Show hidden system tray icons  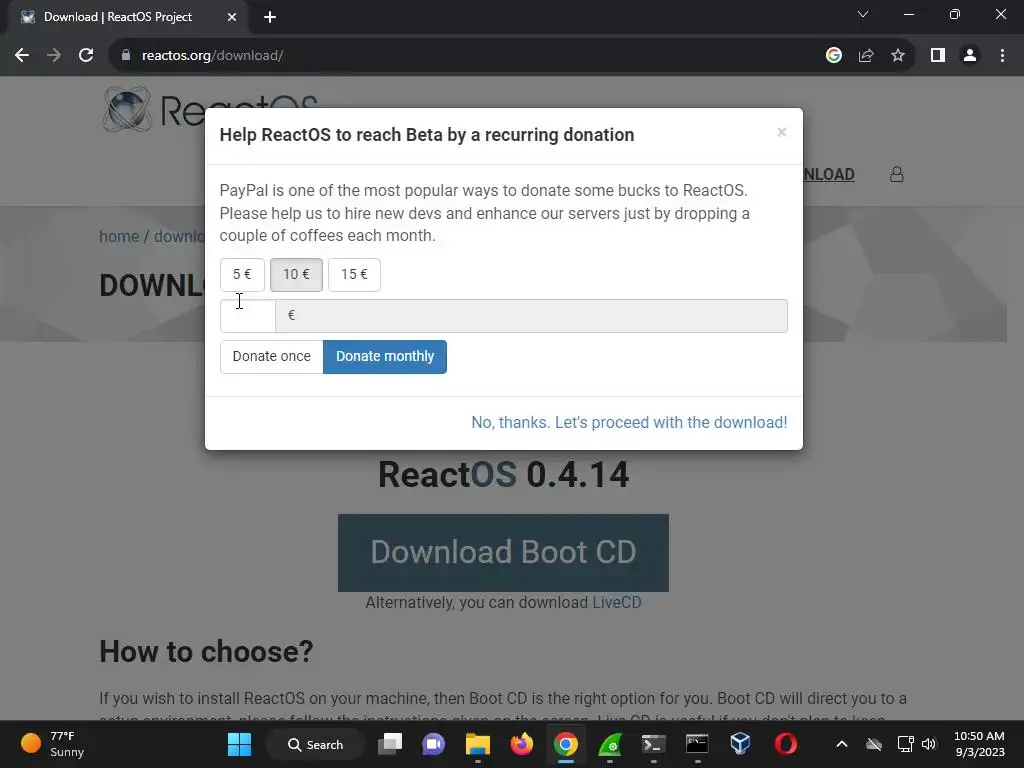pyautogui.click(x=842, y=744)
